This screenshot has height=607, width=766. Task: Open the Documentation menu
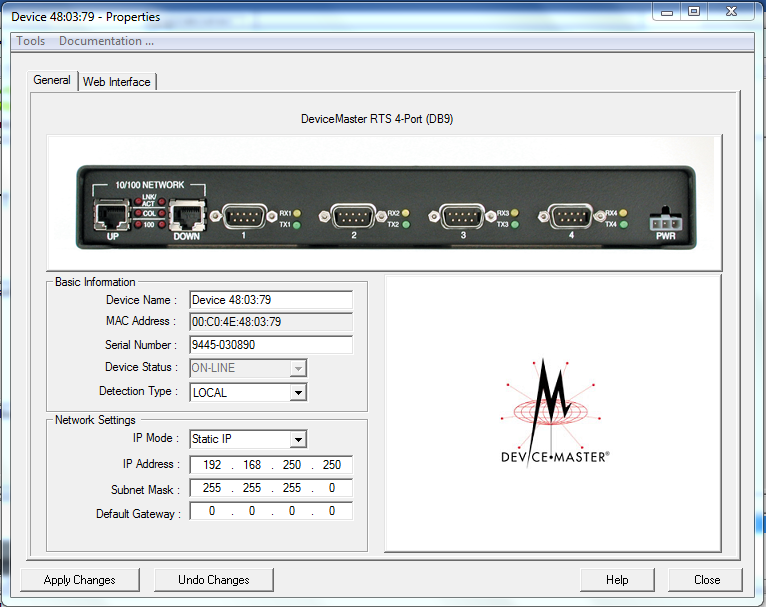(106, 41)
